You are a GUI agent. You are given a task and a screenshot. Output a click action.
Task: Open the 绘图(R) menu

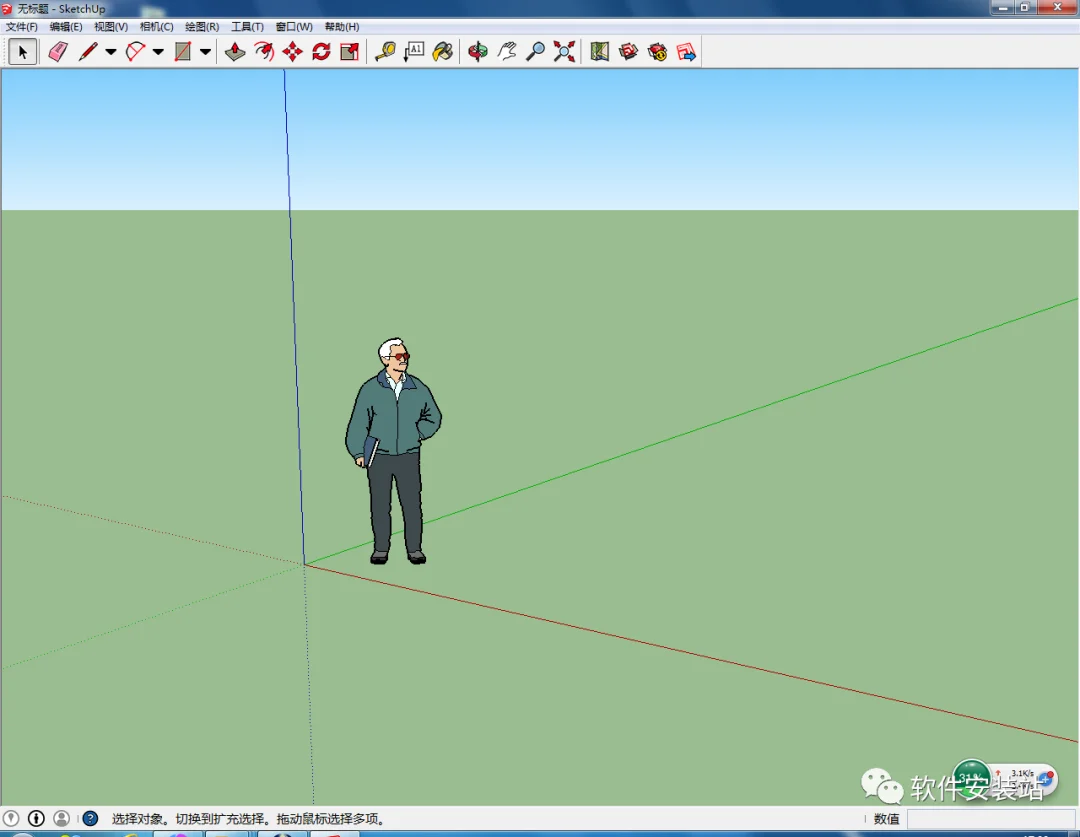[x=202, y=27]
